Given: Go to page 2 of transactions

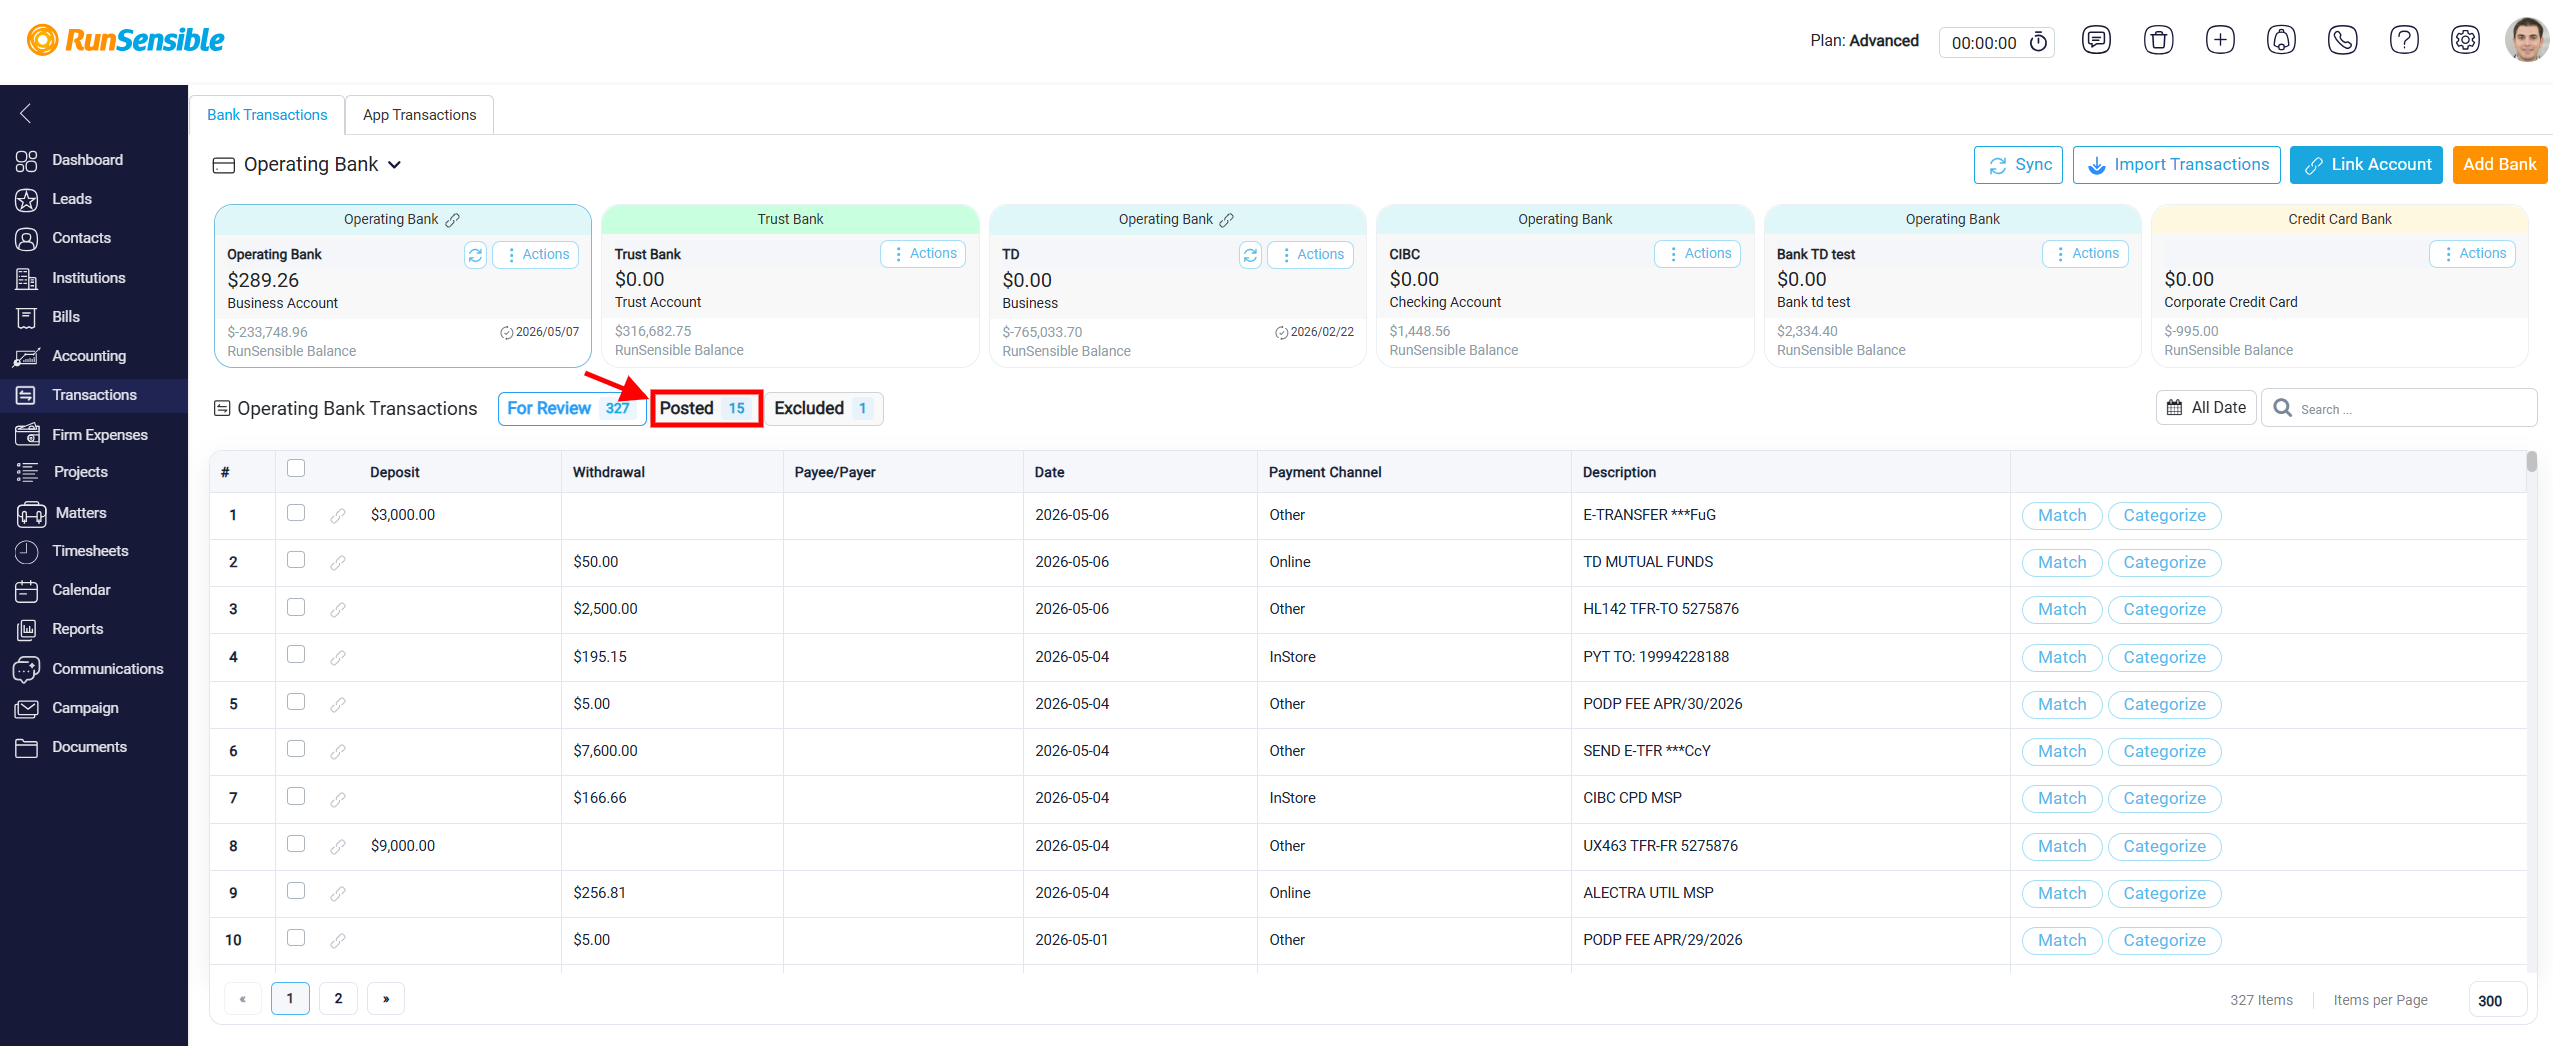Looking at the screenshot, I should point(338,999).
